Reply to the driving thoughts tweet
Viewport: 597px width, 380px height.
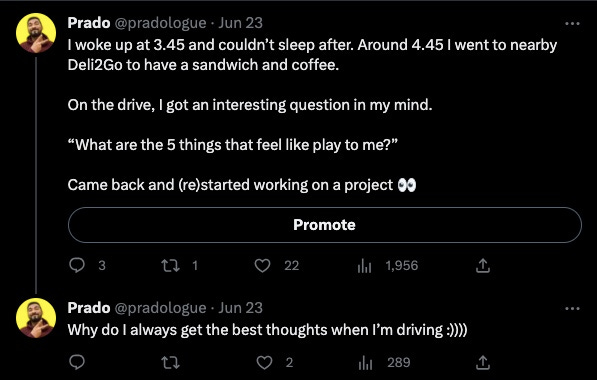tap(77, 362)
